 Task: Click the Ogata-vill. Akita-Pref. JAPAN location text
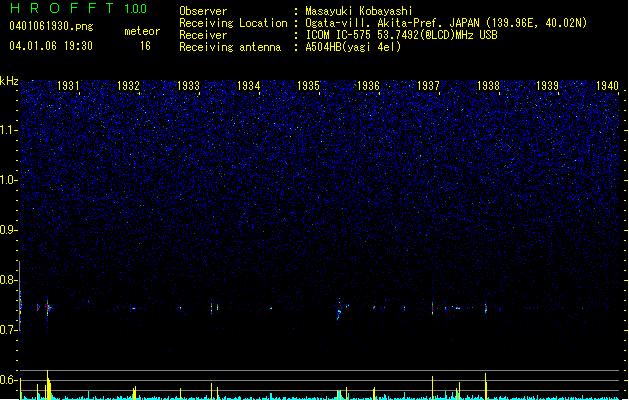(446, 23)
